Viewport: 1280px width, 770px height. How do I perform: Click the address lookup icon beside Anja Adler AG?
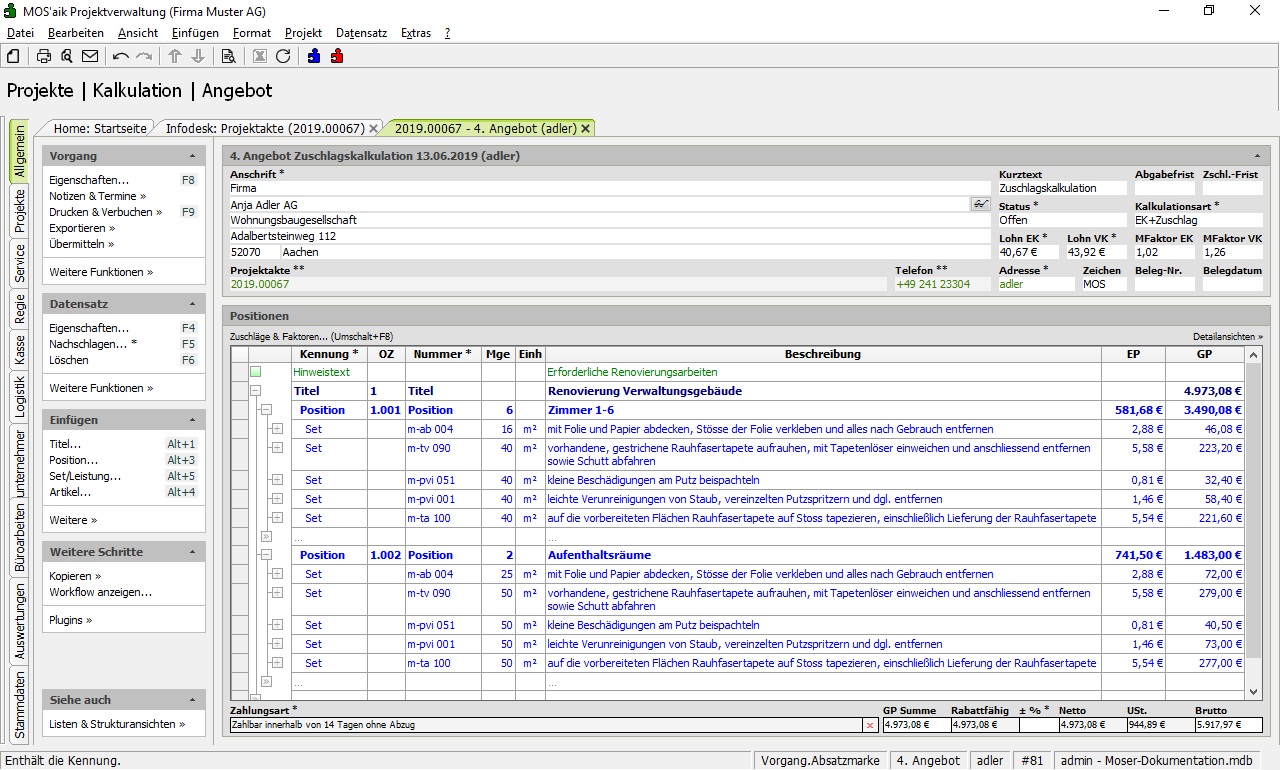[x=980, y=204]
